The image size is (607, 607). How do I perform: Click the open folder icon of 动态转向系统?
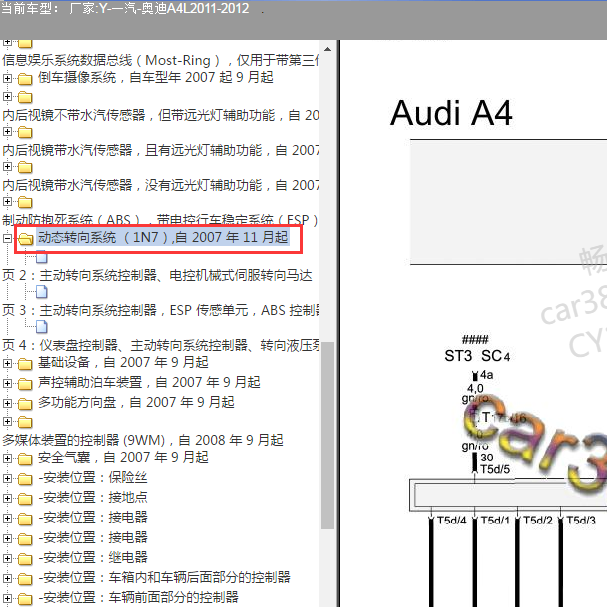click(x=26, y=238)
